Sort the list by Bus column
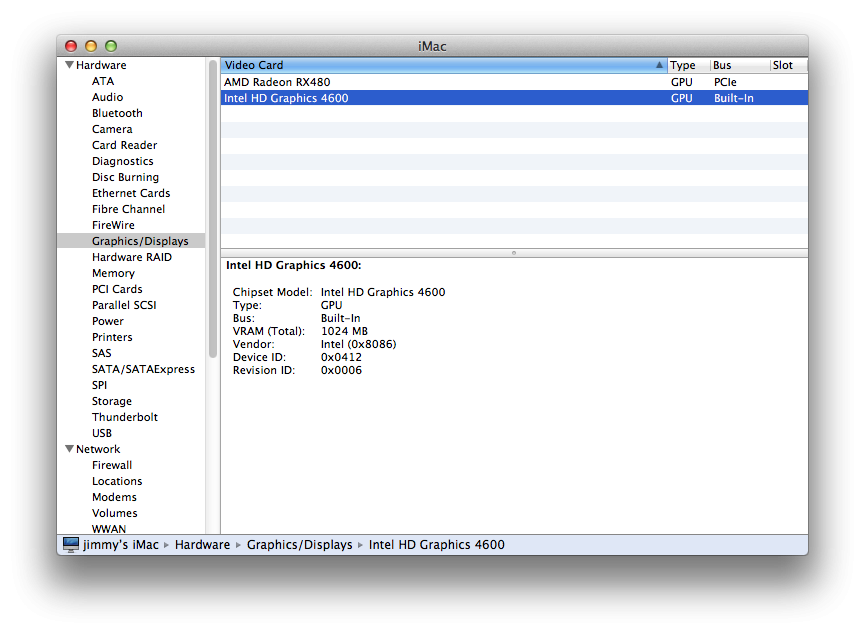This screenshot has height=634, width=865. pos(740,65)
